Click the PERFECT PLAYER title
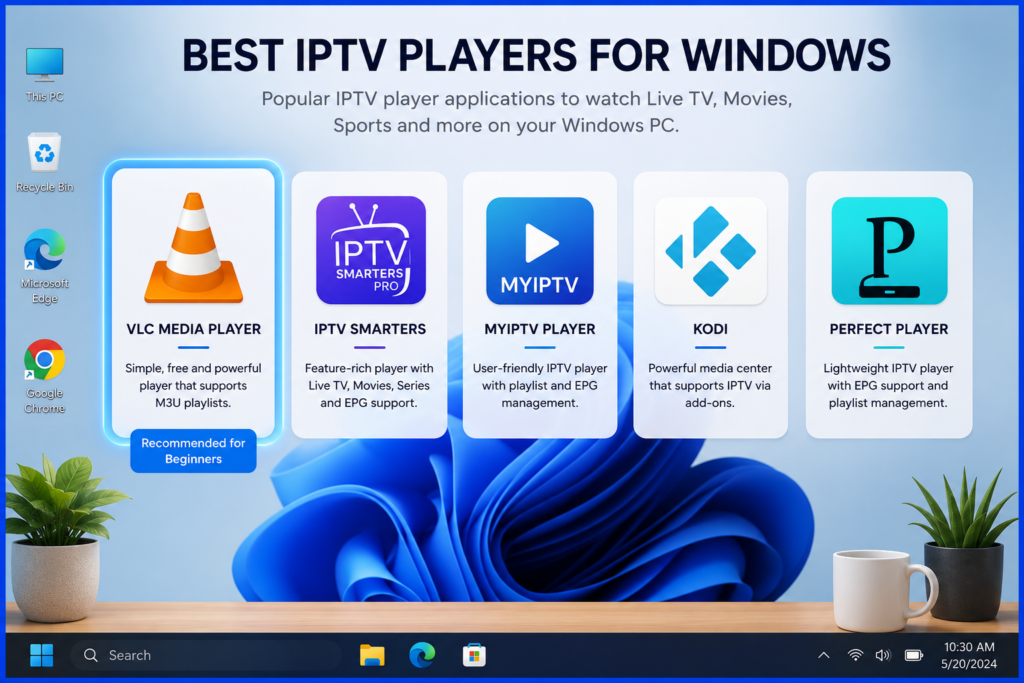Viewport: 1024px width, 683px height. point(889,329)
